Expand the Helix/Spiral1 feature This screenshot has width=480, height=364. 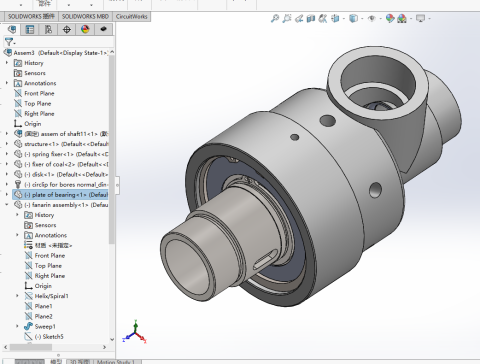coord(17,296)
